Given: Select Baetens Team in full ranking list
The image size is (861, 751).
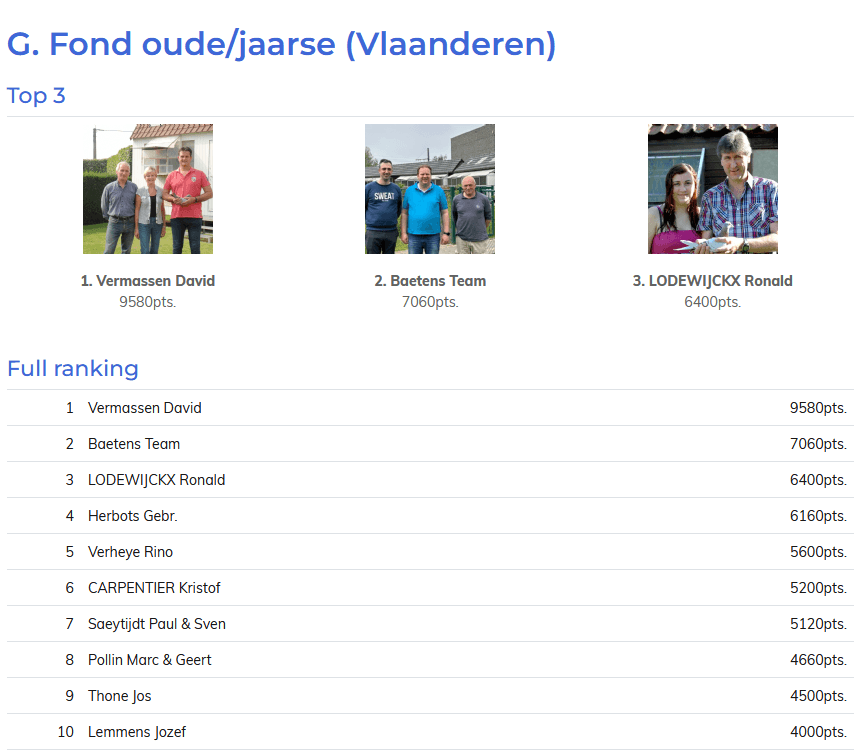Looking at the screenshot, I should point(134,444).
